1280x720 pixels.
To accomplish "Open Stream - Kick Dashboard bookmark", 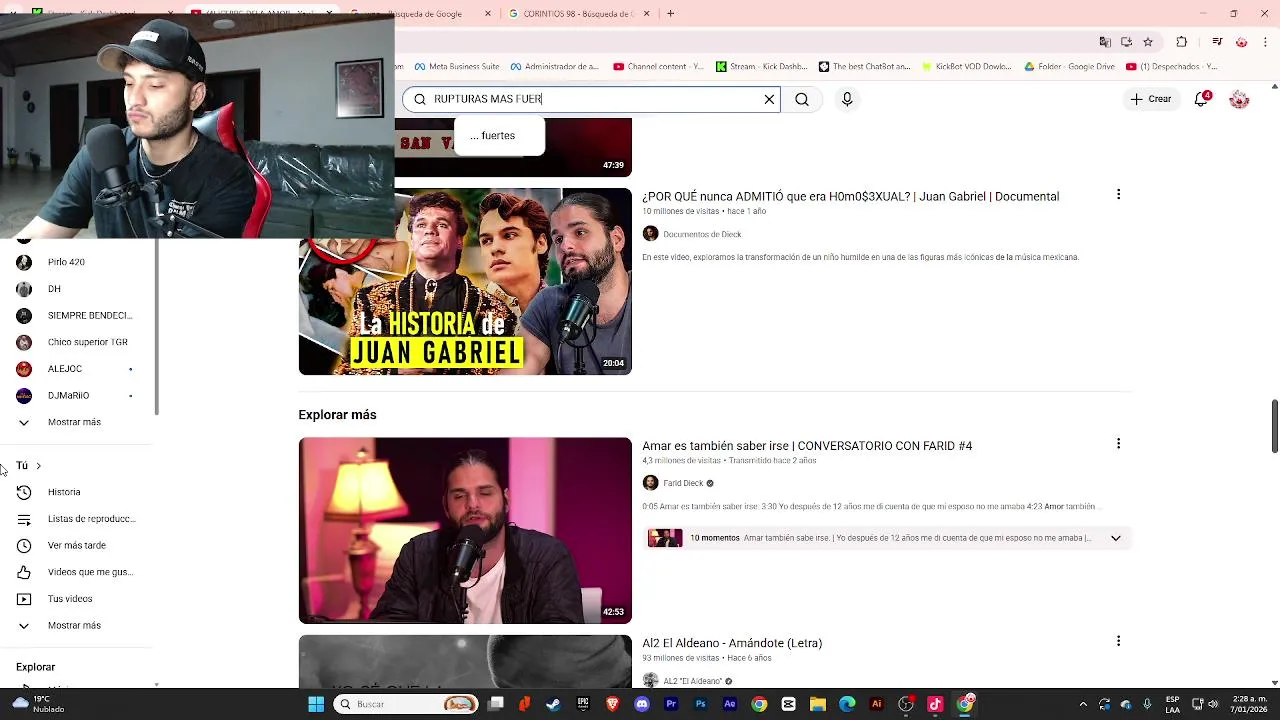I will [761, 67].
